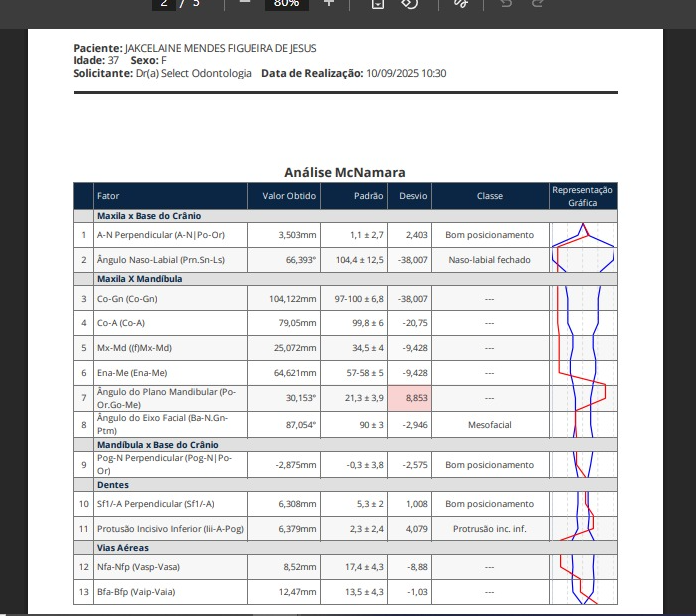Click the '6,308mm' value cell
The width and height of the screenshot is (696, 616).
click(284, 504)
